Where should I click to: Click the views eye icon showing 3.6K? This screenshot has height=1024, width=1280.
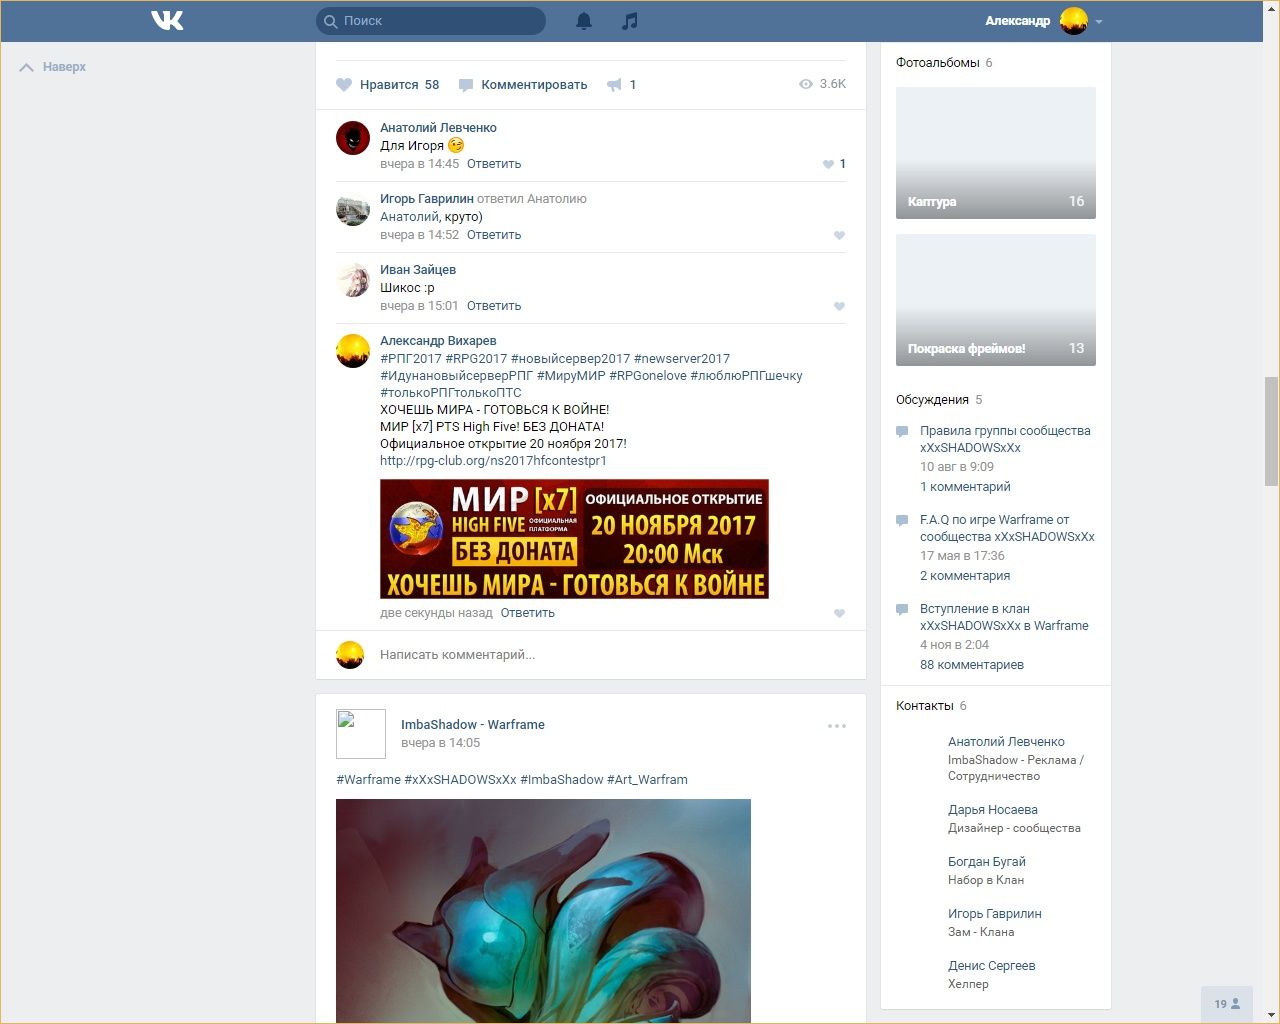coord(806,84)
